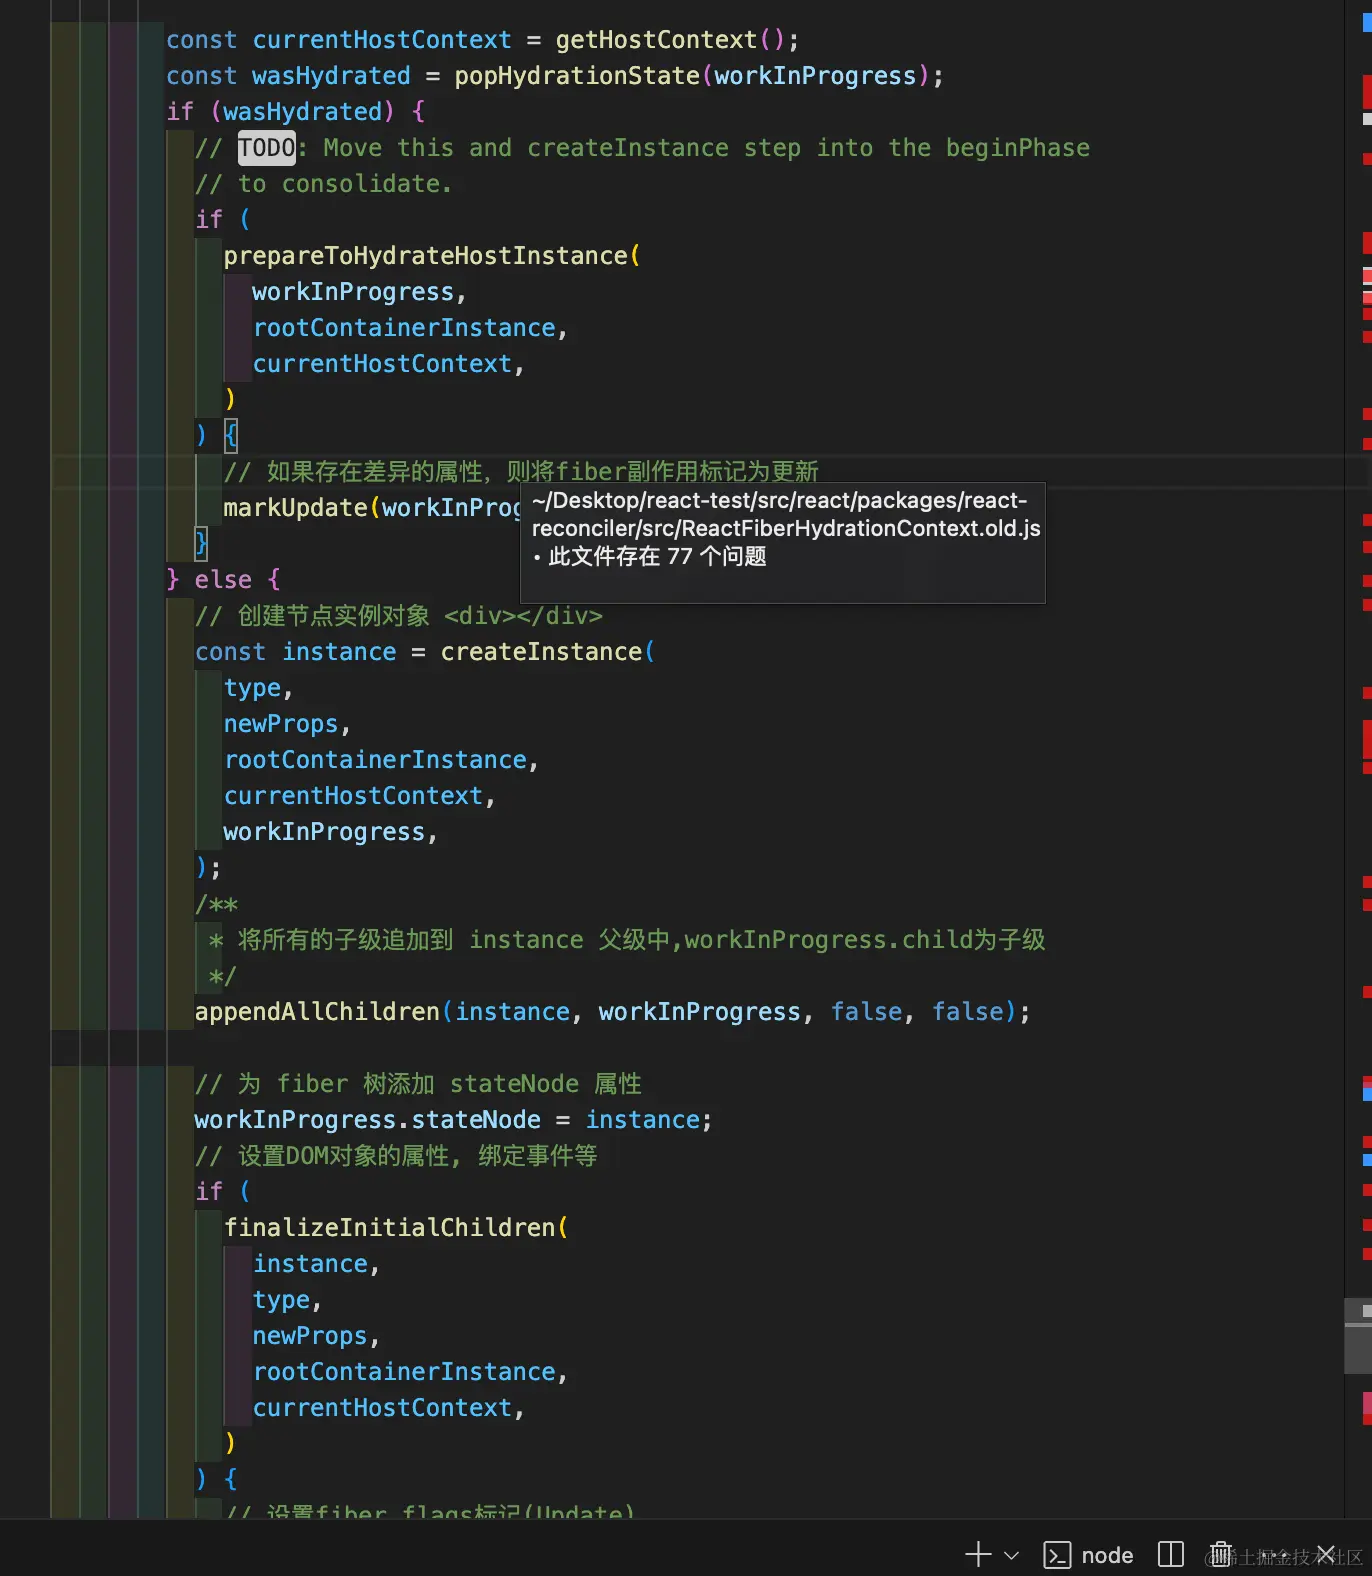Click the highlighted TODO keyword in the comment
Viewport: 1372px width, 1576px height.
(x=267, y=148)
